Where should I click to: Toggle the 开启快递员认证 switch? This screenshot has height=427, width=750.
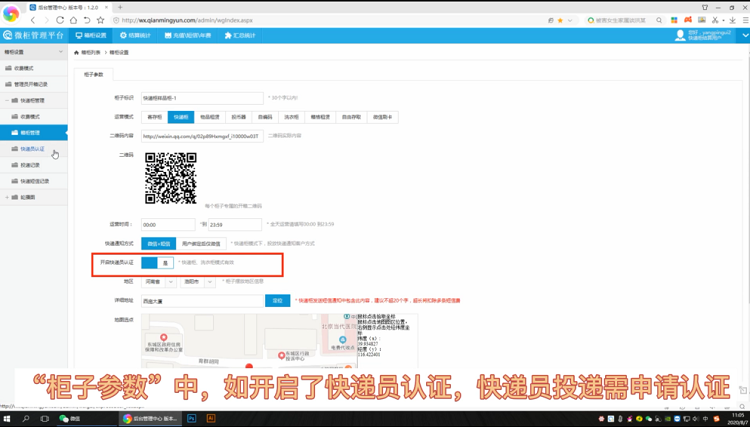[157, 263]
